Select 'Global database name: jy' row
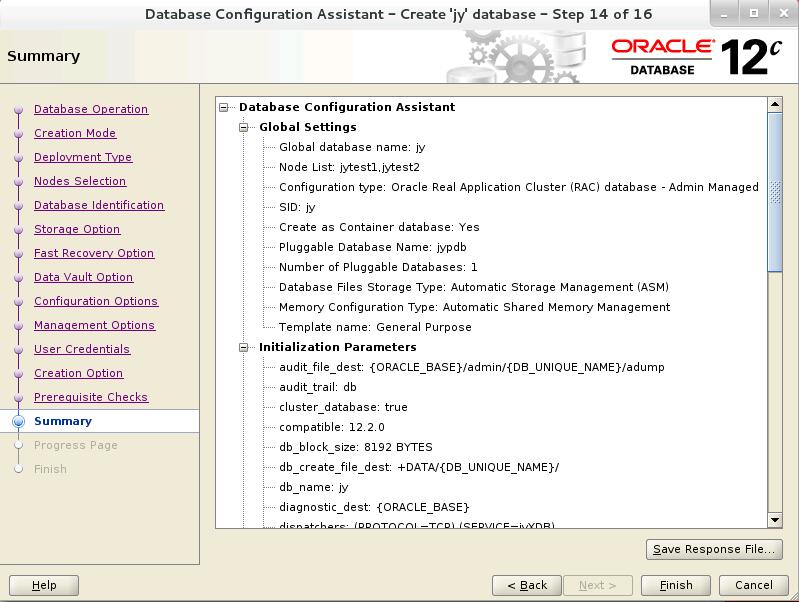 [352, 147]
